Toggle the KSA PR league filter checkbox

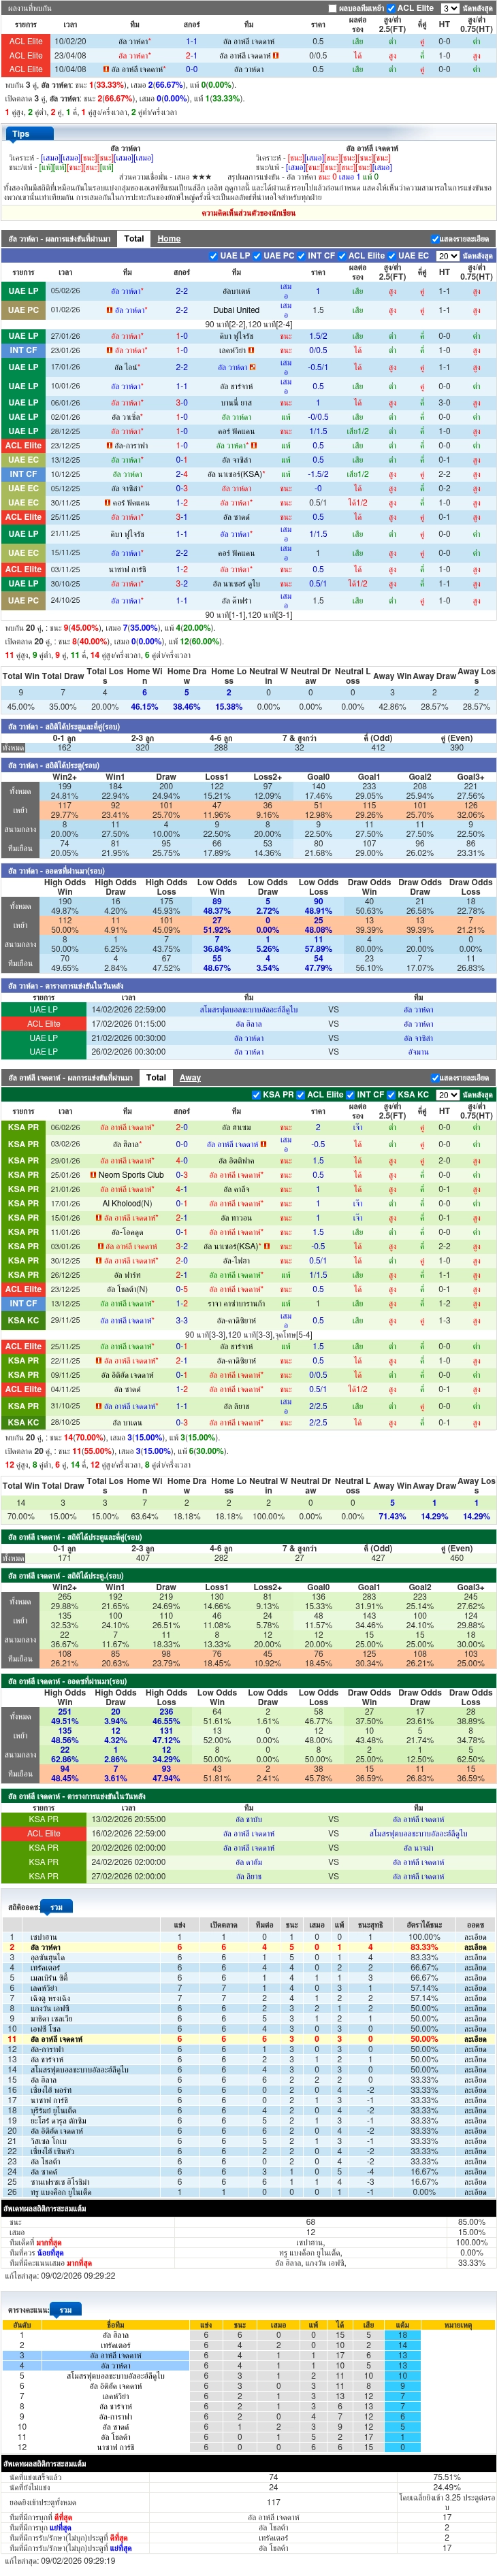click(x=256, y=1094)
